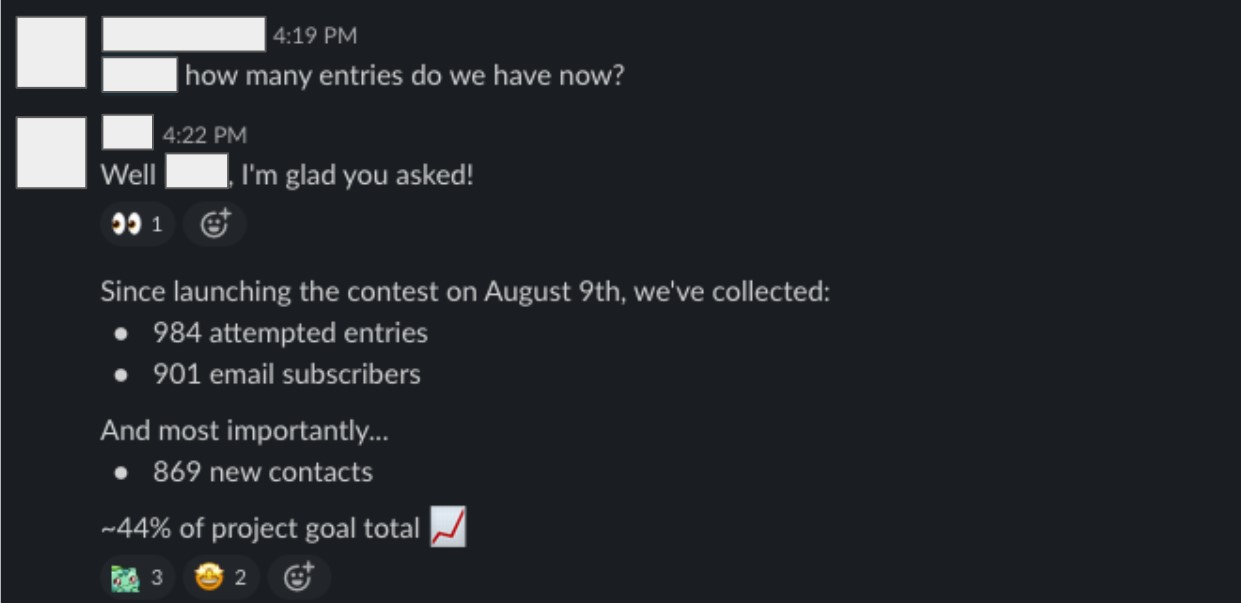Click sender name beside 4:19 PM timestamp
The height and width of the screenshot is (603, 1241).
click(184, 34)
